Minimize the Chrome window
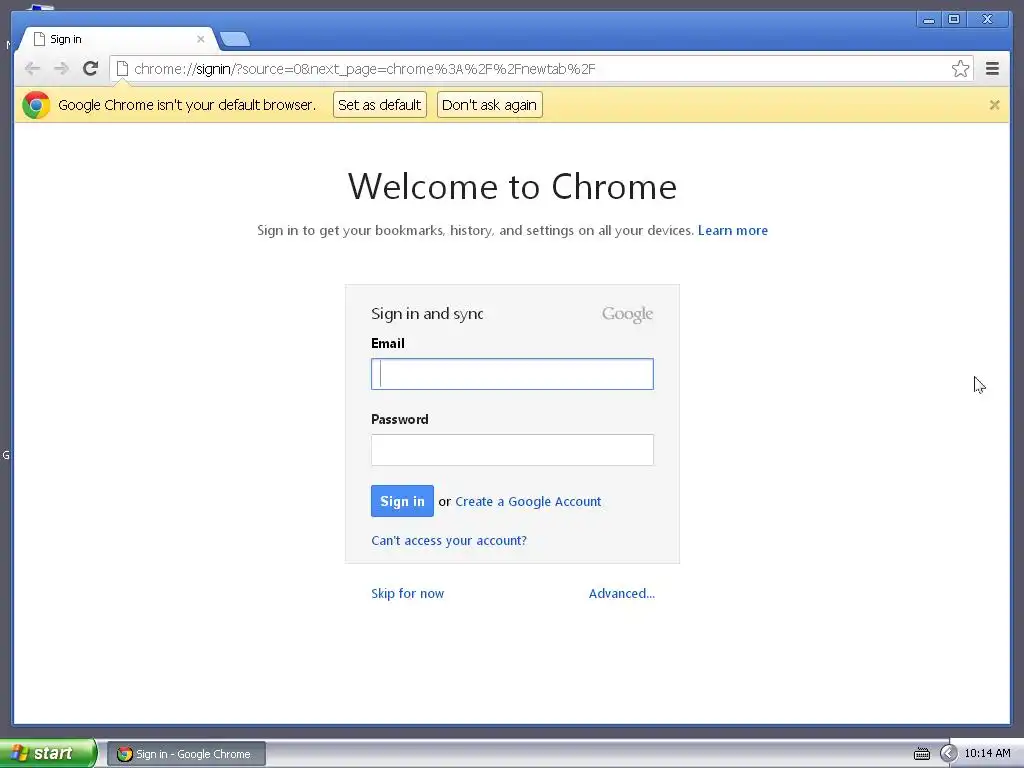This screenshot has height=768, width=1024. tap(928, 20)
